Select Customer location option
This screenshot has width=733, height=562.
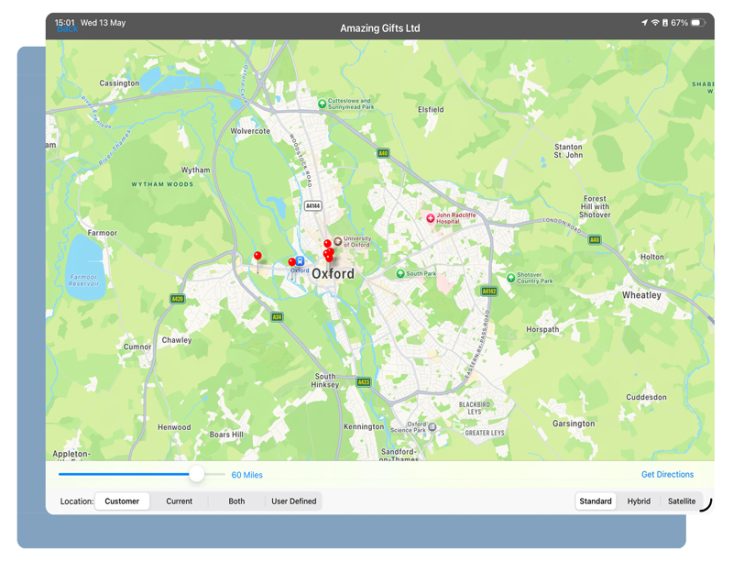(122, 501)
